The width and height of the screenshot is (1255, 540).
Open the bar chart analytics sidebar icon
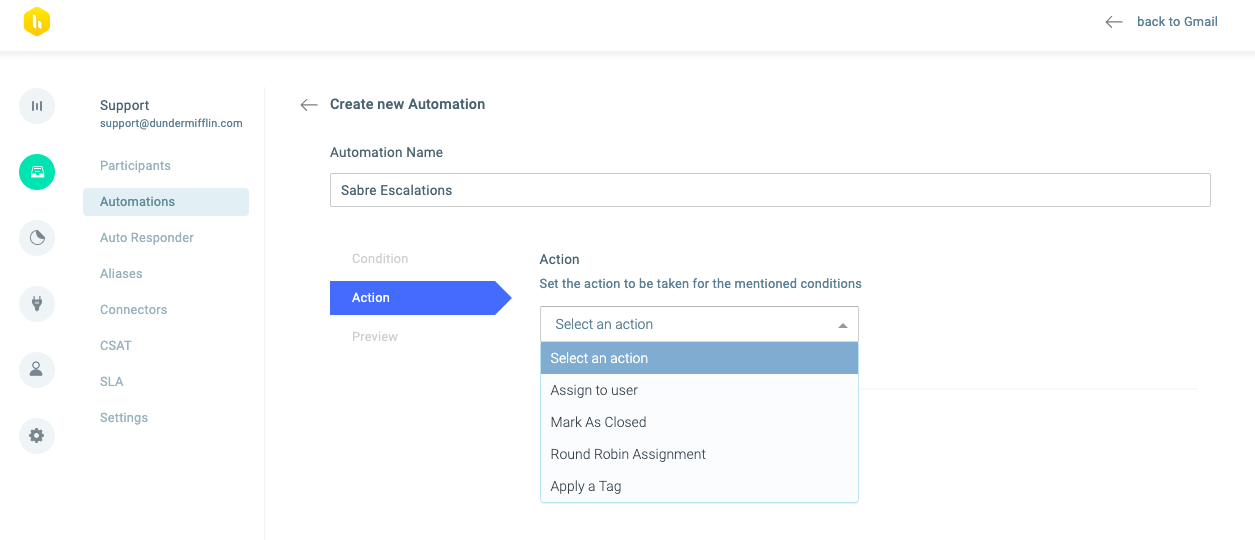[x=37, y=106]
